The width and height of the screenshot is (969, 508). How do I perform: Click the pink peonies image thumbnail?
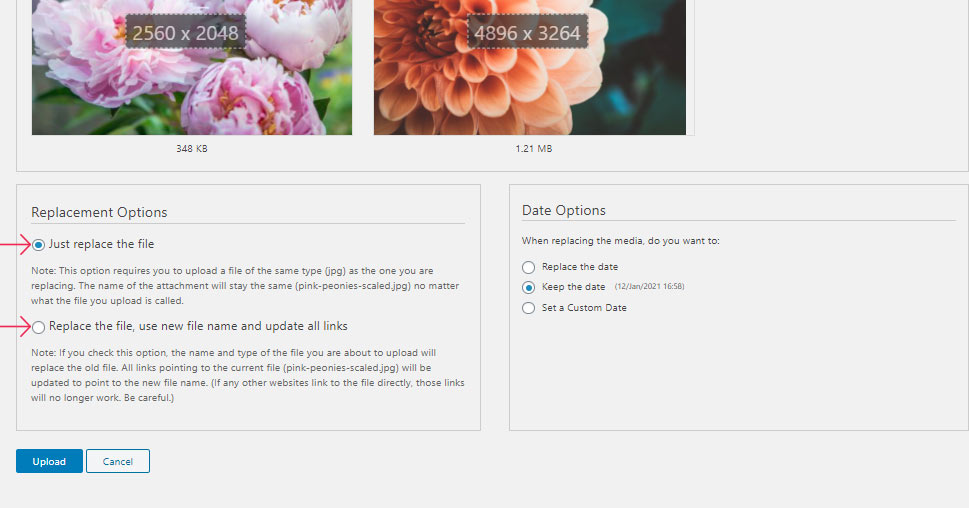192,67
